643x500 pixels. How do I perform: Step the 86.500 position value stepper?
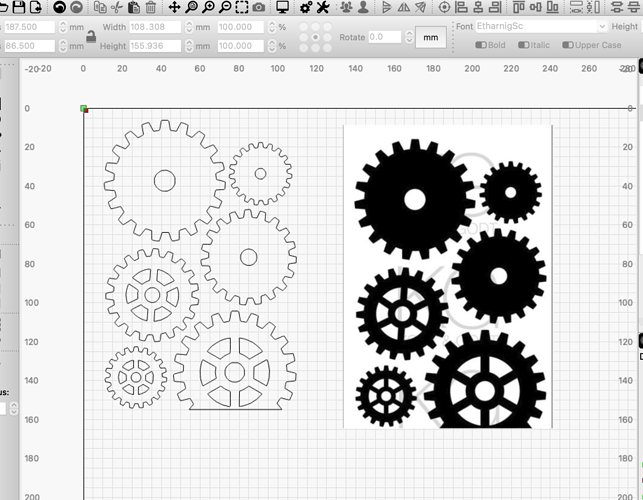(63, 46)
